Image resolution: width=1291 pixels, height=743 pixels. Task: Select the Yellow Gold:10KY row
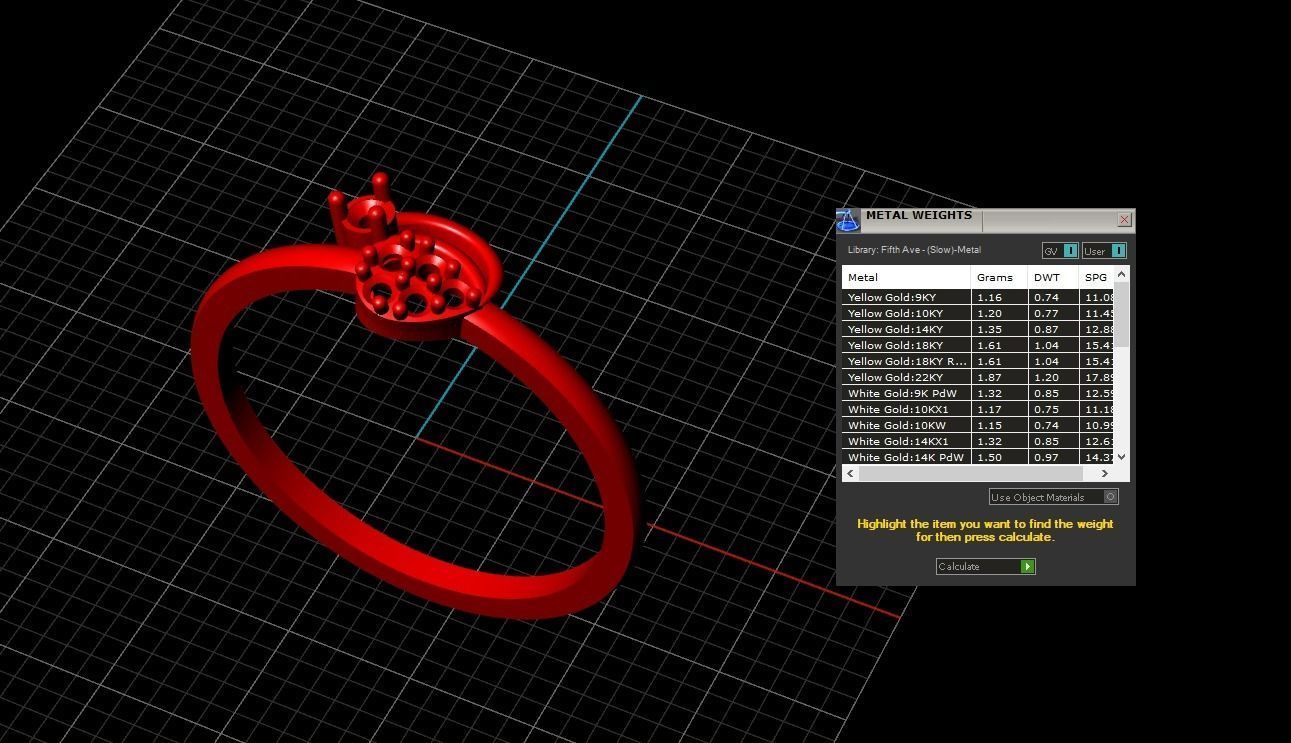(x=978, y=314)
